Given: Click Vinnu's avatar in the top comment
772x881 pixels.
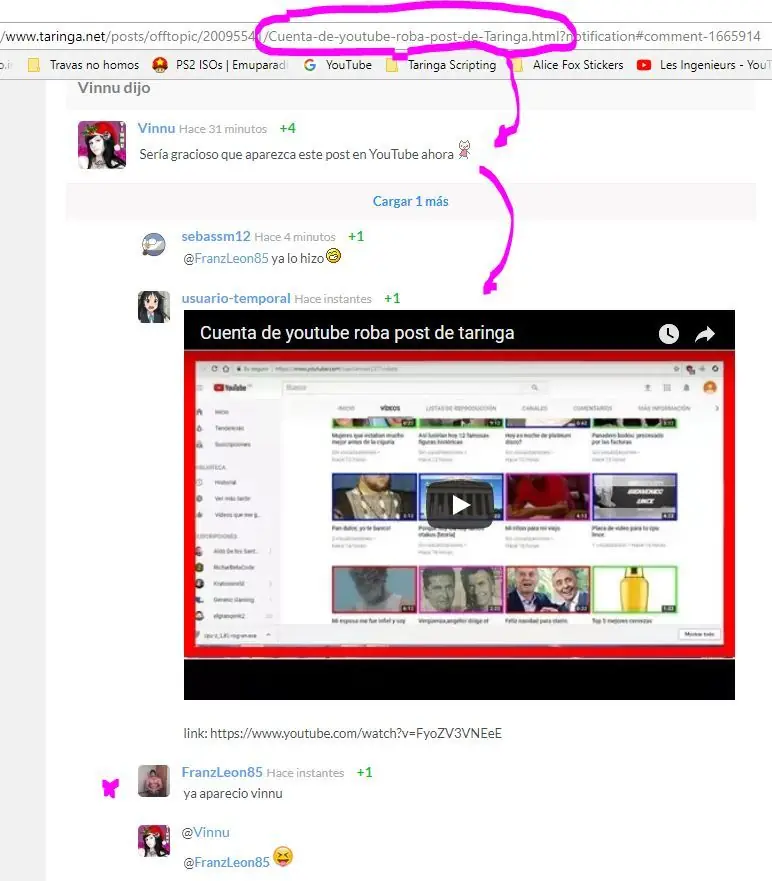Looking at the screenshot, I should (x=102, y=144).
